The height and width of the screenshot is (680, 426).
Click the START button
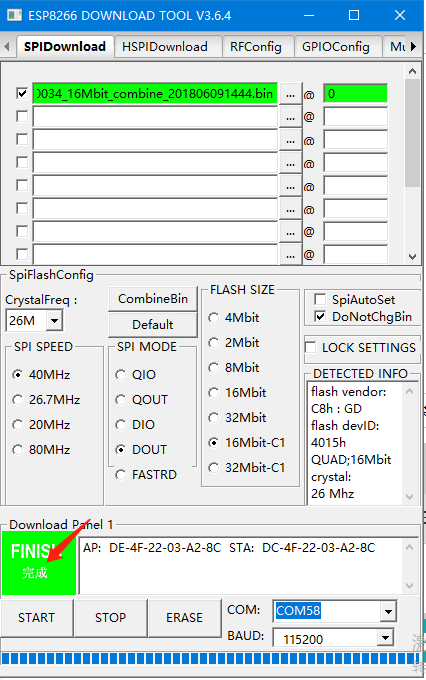(x=36, y=618)
